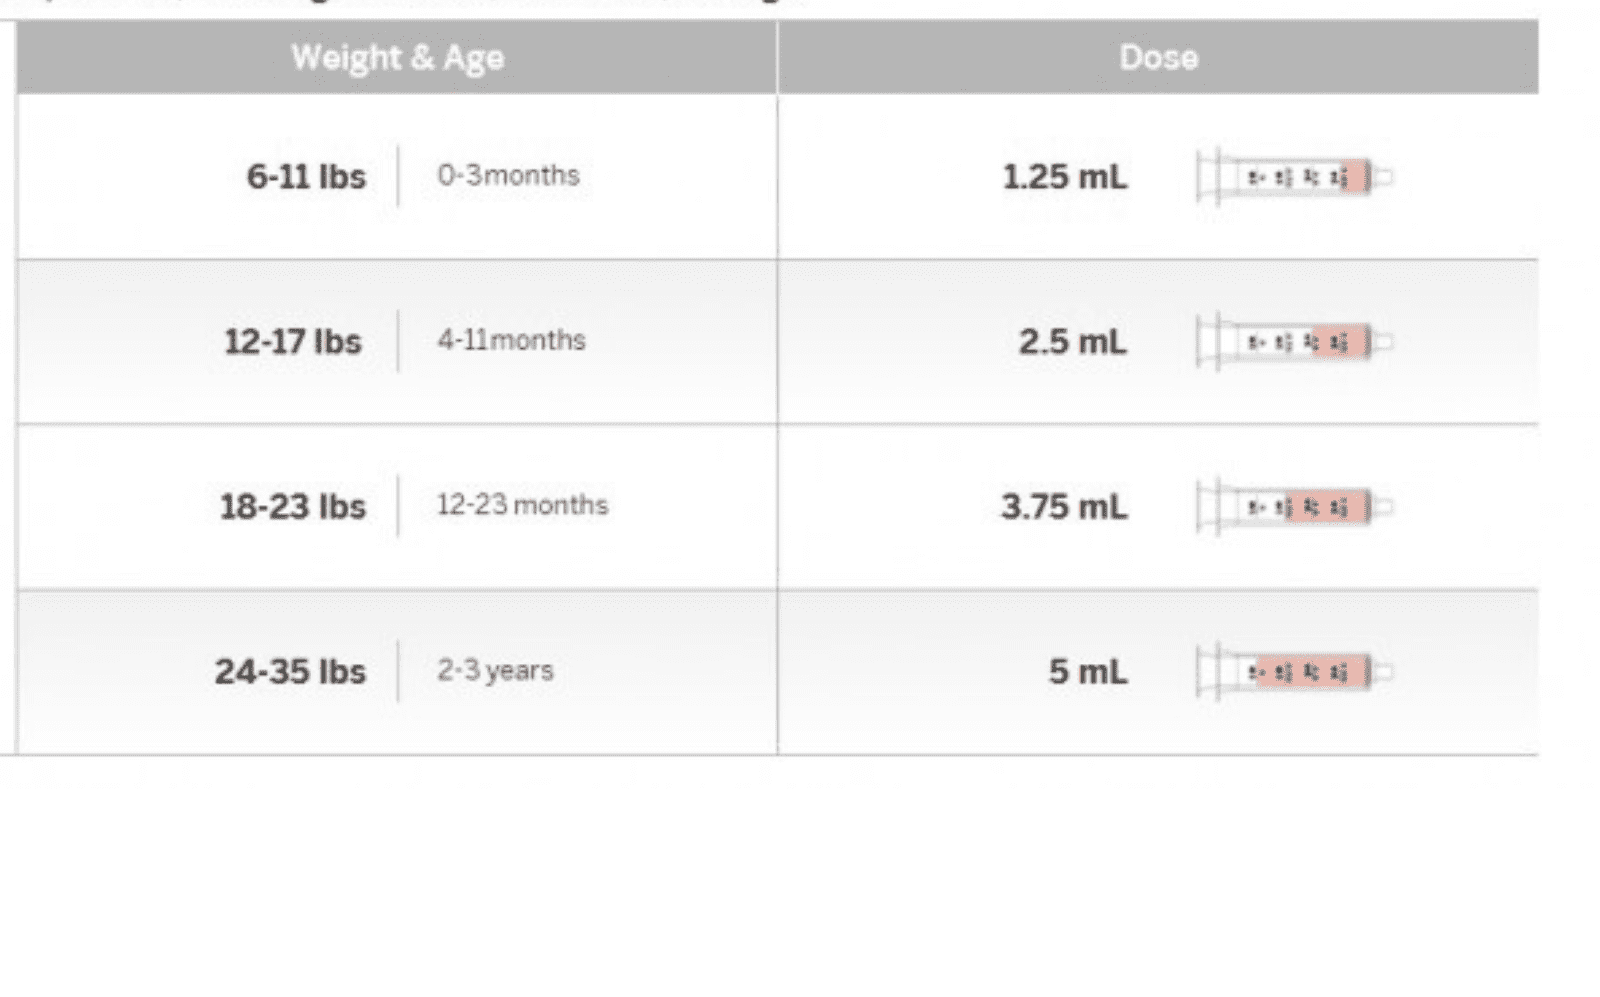Click the 1.25 mL syringe icon
The image size is (1600, 997).
tap(1294, 177)
